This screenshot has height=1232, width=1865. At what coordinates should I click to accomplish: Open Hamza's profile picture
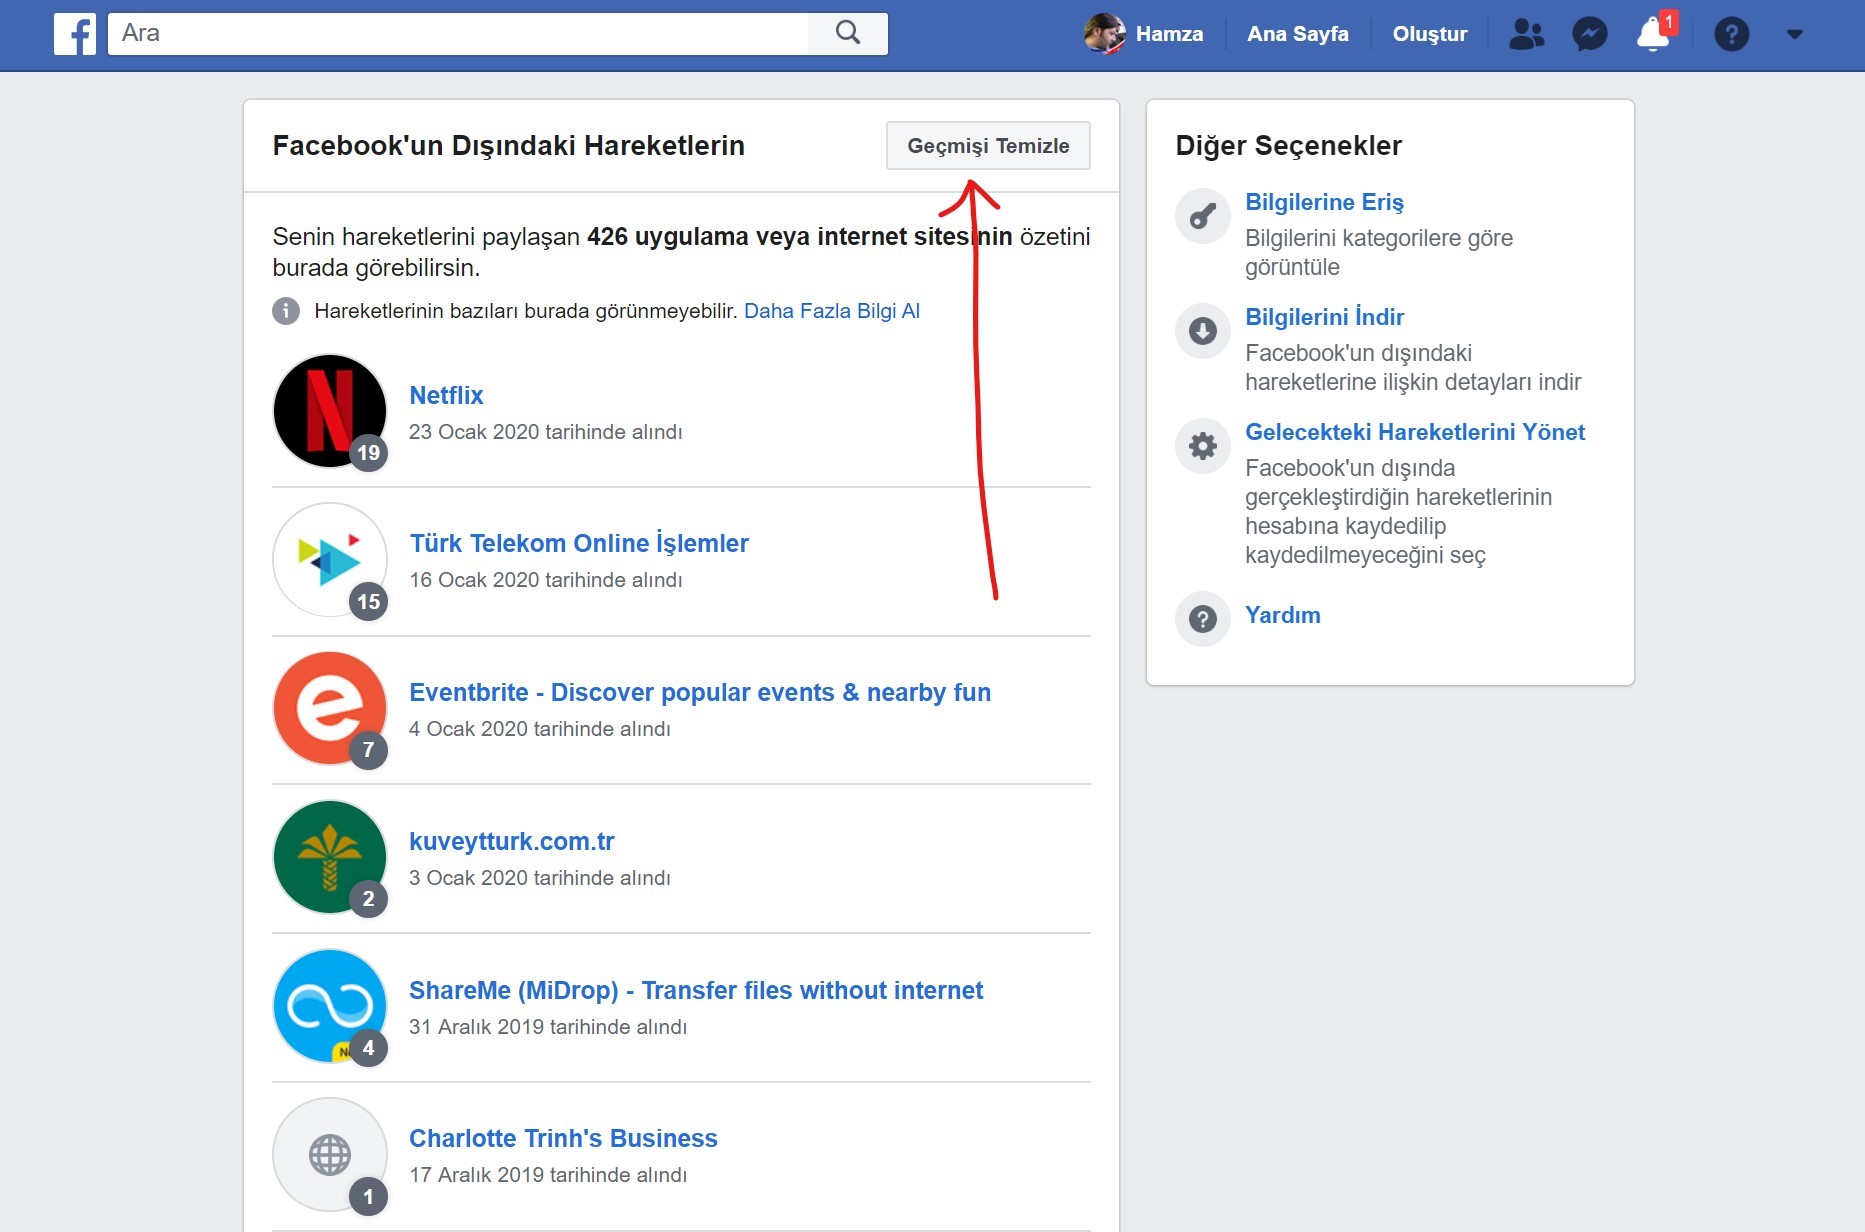1104,34
